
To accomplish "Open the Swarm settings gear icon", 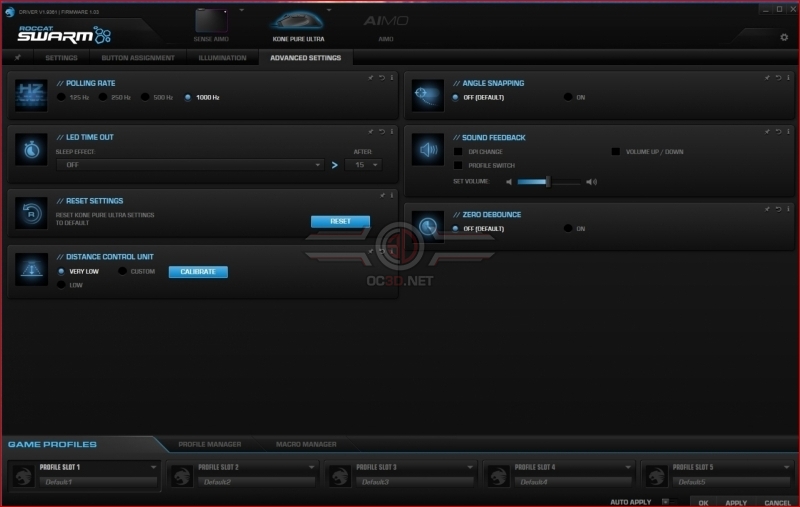I will (784, 37).
